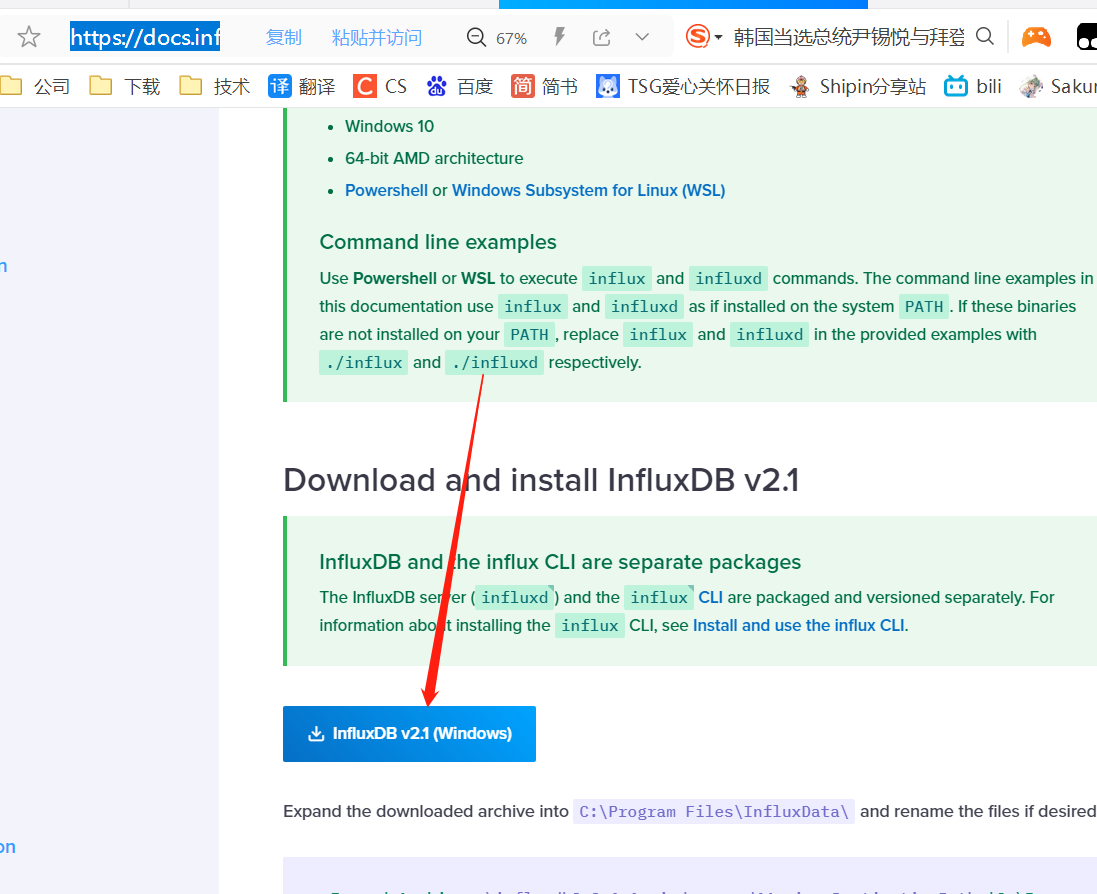Screen dimensions: 1097x894
Task: Open the game center controller icon
Action: tap(1036, 36)
